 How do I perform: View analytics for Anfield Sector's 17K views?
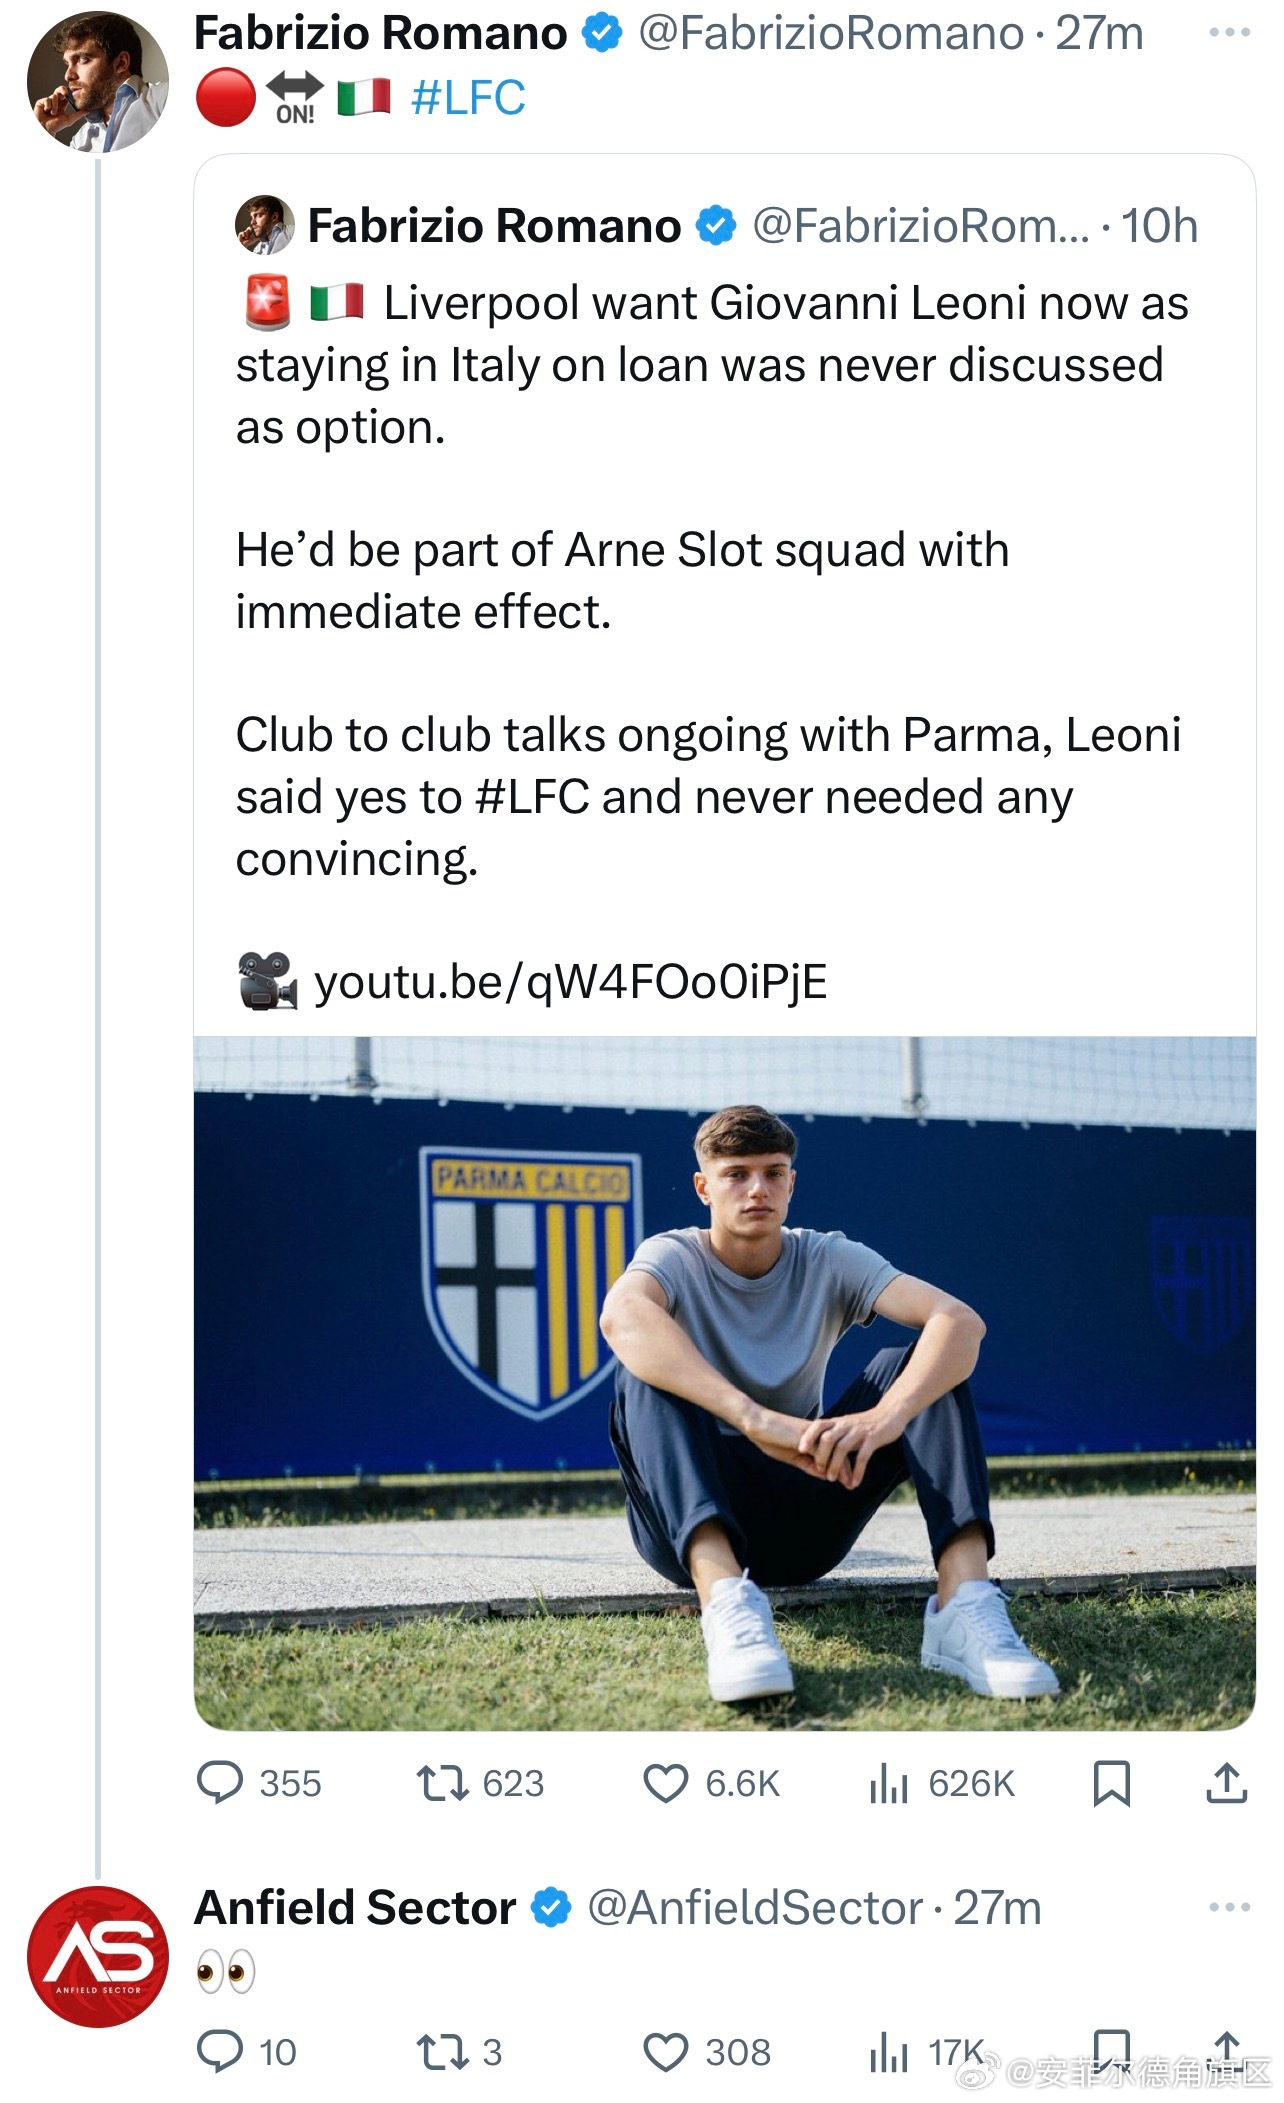pos(888,2052)
